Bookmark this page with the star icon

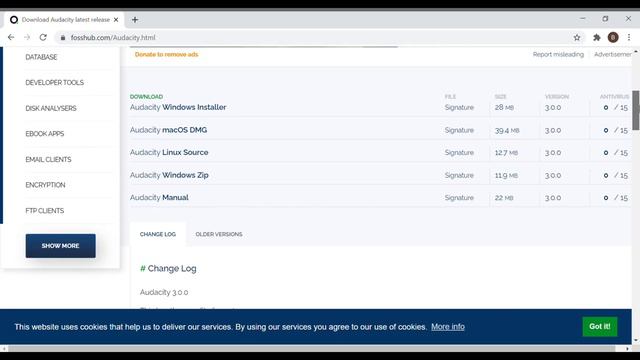(577, 38)
